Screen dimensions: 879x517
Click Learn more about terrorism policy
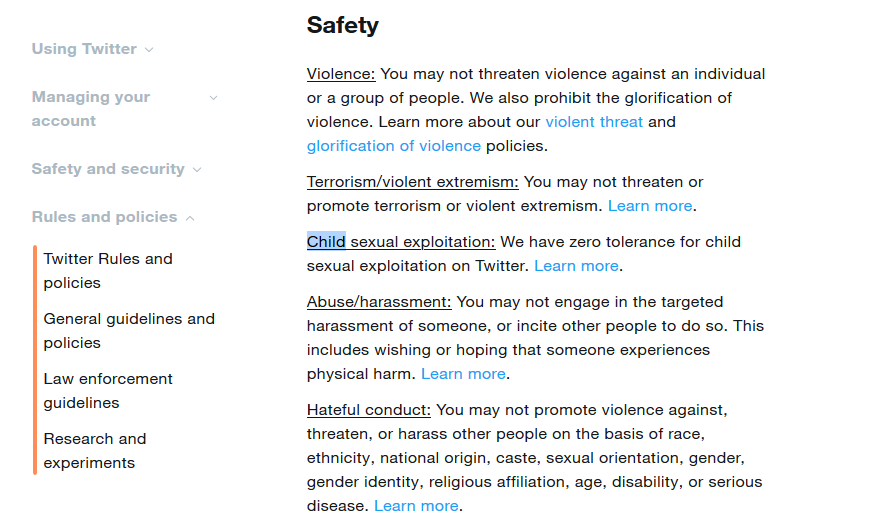pyautogui.click(x=650, y=206)
